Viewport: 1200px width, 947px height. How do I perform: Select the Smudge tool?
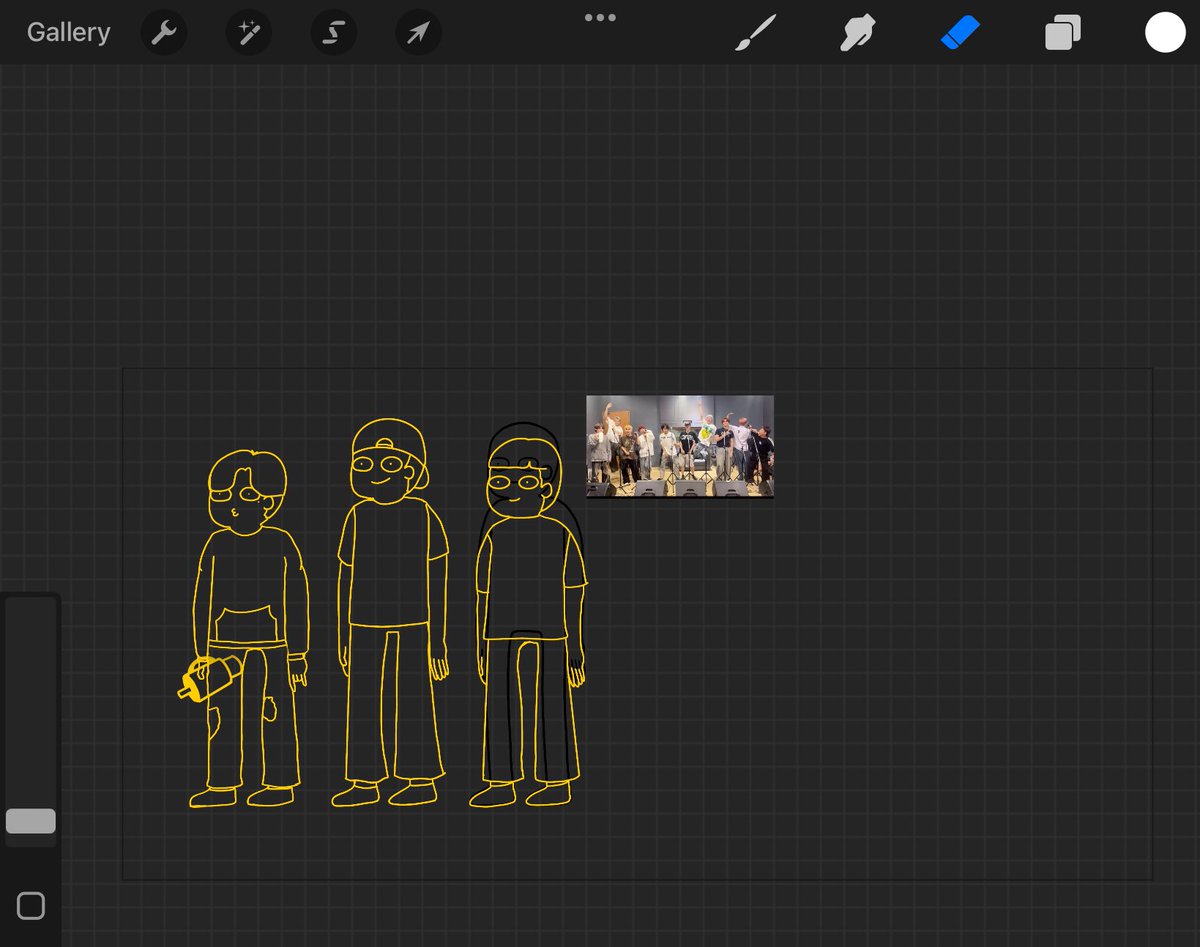(858, 33)
